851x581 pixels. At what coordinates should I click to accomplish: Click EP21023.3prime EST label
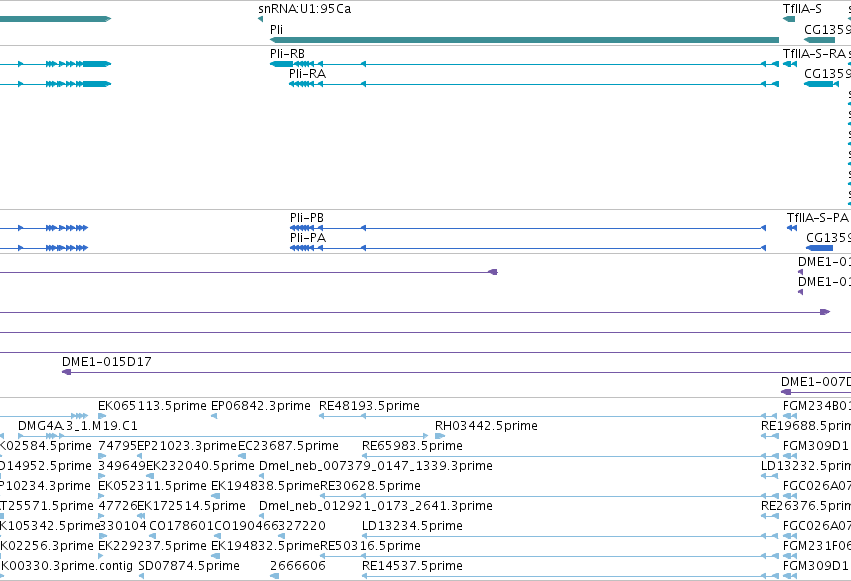pos(187,446)
